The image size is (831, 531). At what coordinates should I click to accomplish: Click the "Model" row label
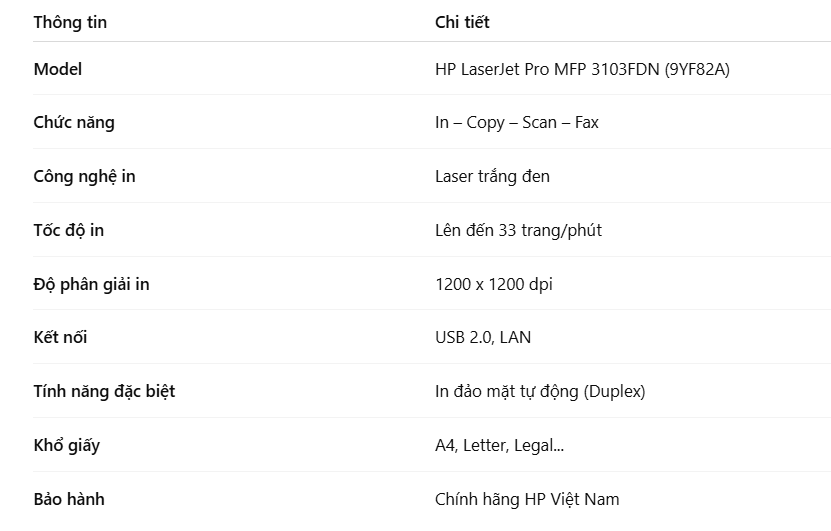click(x=58, y=69)
